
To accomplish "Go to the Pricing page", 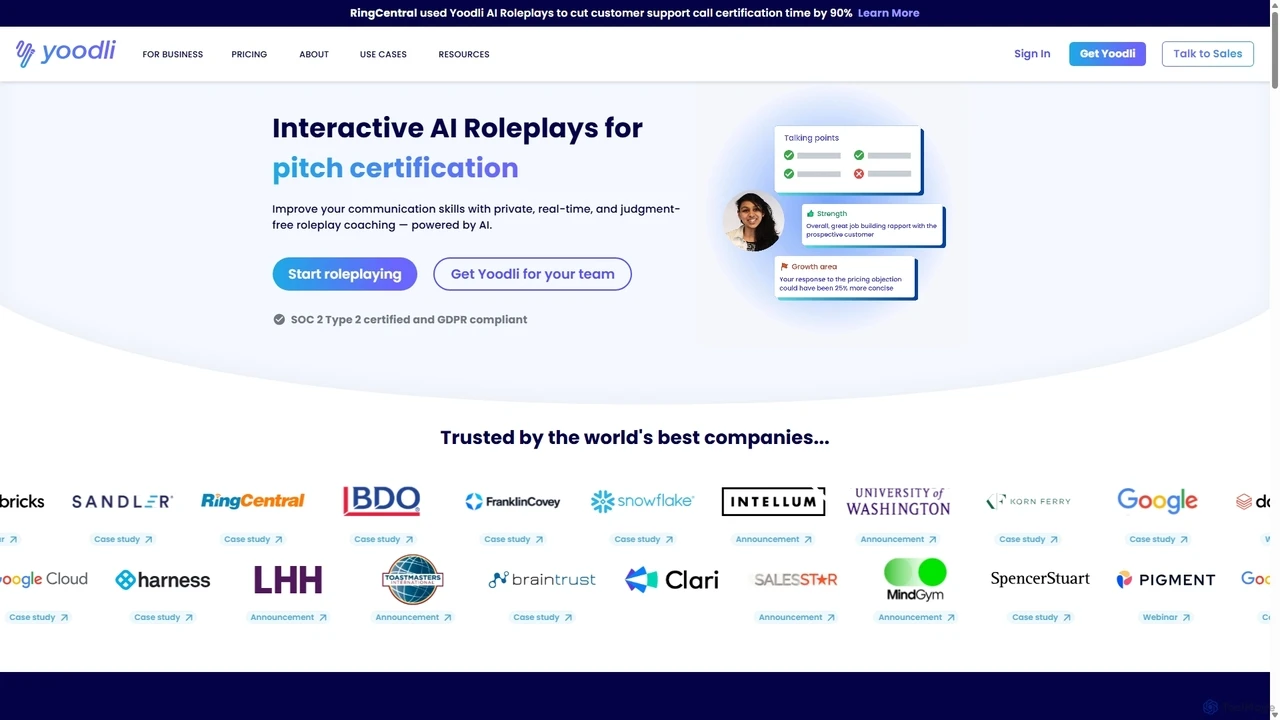I will pos(249,54).
